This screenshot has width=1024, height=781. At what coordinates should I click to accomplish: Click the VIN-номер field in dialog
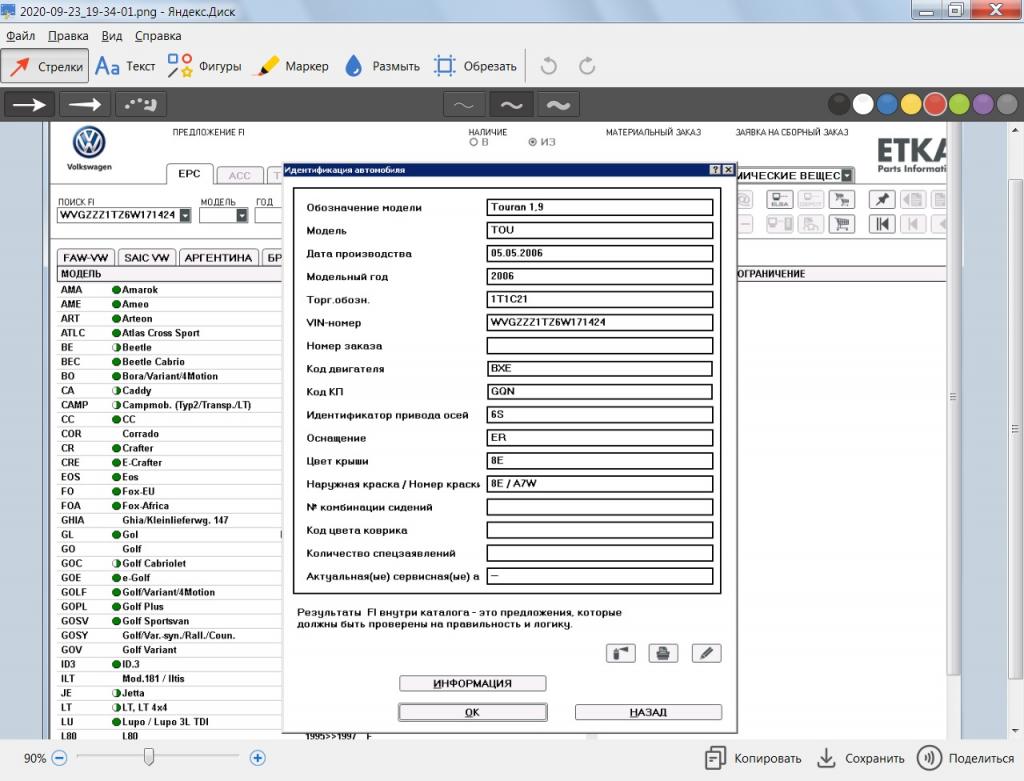(600, 322)
